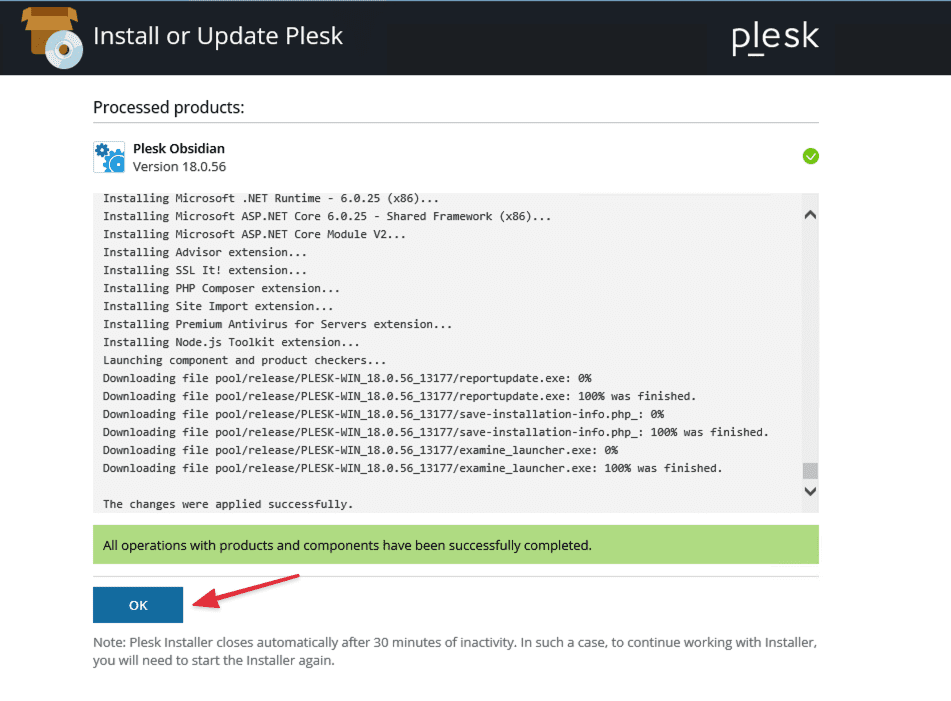The image size is (951, 701).
Task: Click the "Installing PHP Composer extension" log line
Action: point(221,288)
